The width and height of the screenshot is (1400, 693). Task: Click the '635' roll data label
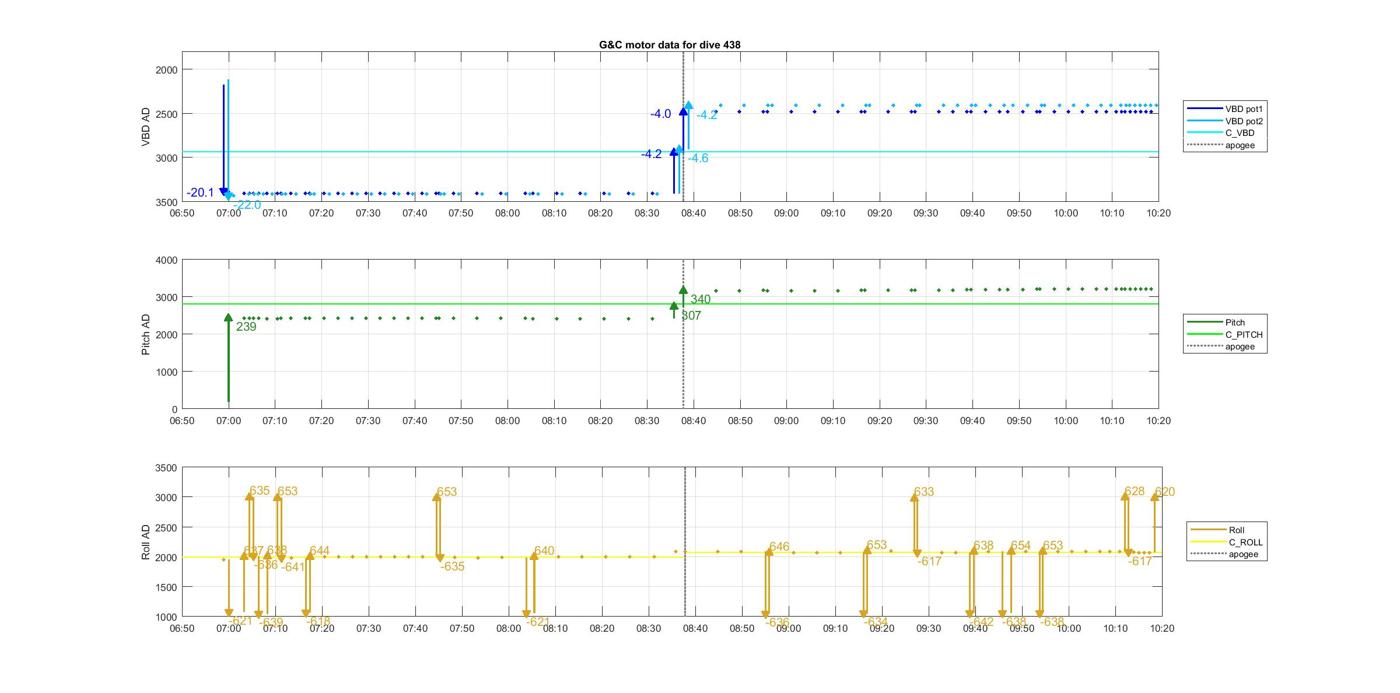[x=260, y=491]
